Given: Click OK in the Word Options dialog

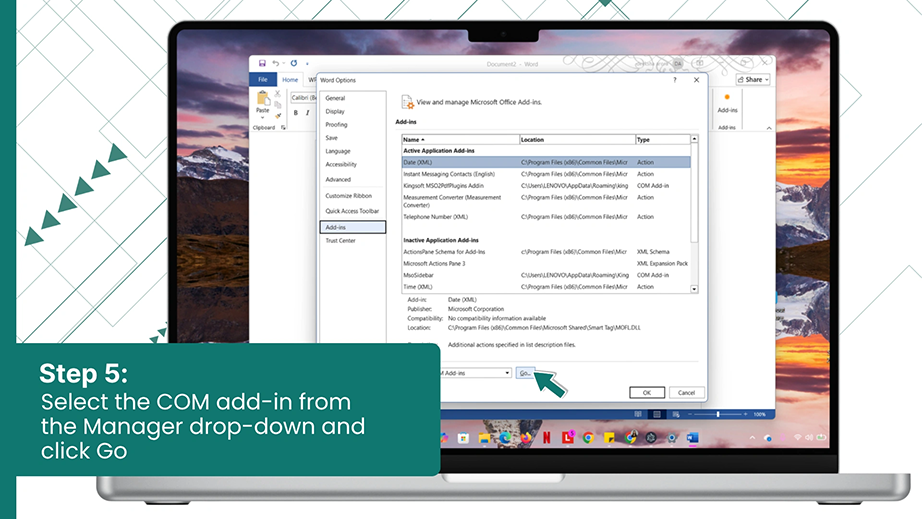Looking at the screenshot, I should 647,393.
